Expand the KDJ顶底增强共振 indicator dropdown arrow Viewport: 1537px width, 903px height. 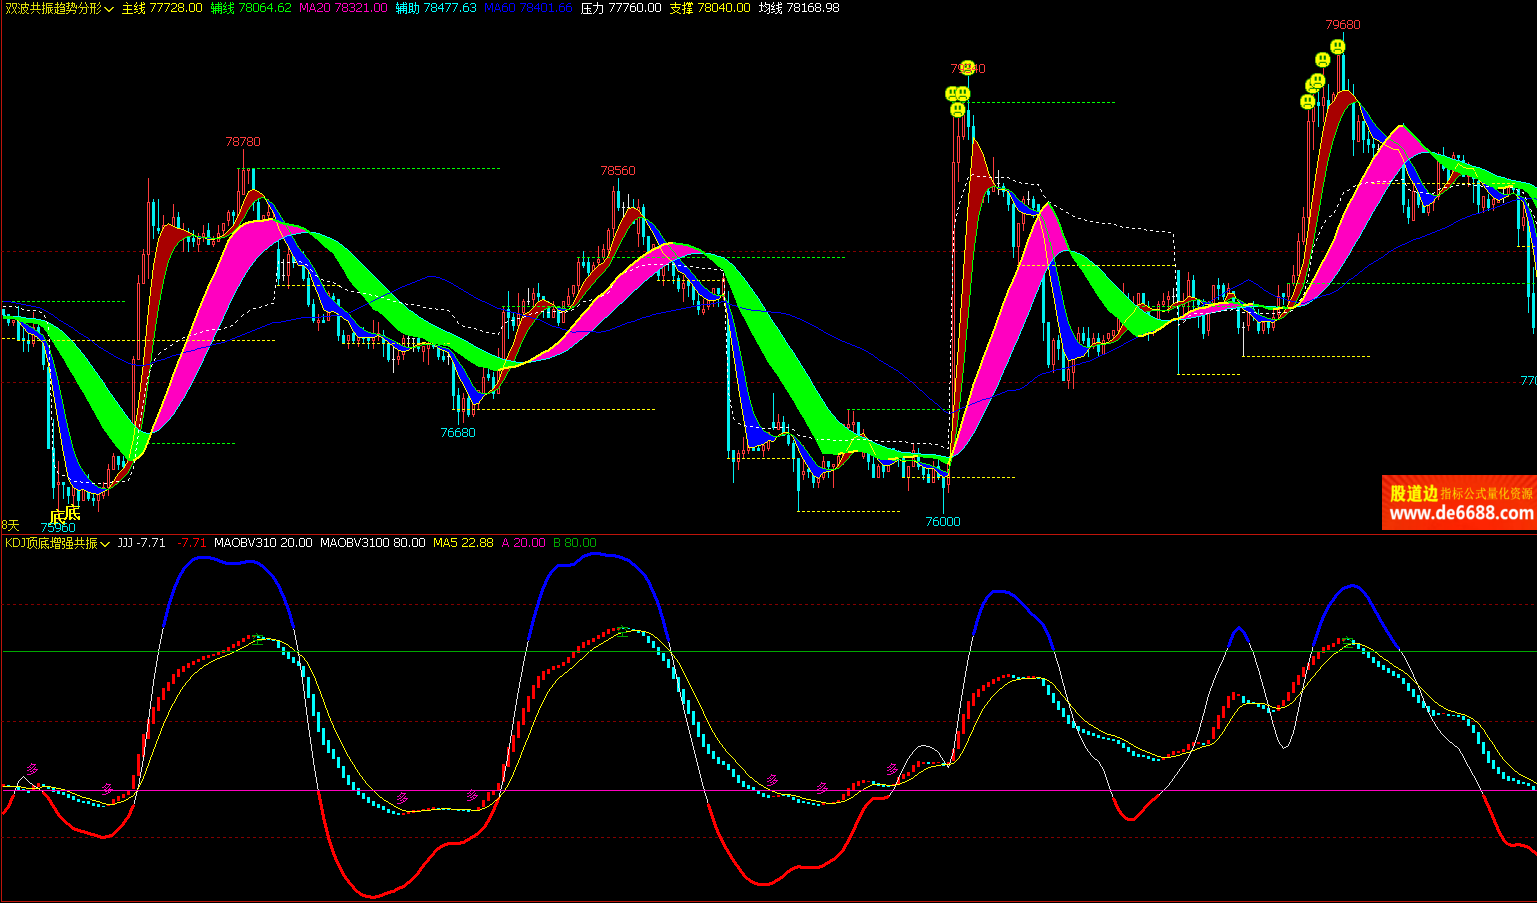tap(105, 544)
